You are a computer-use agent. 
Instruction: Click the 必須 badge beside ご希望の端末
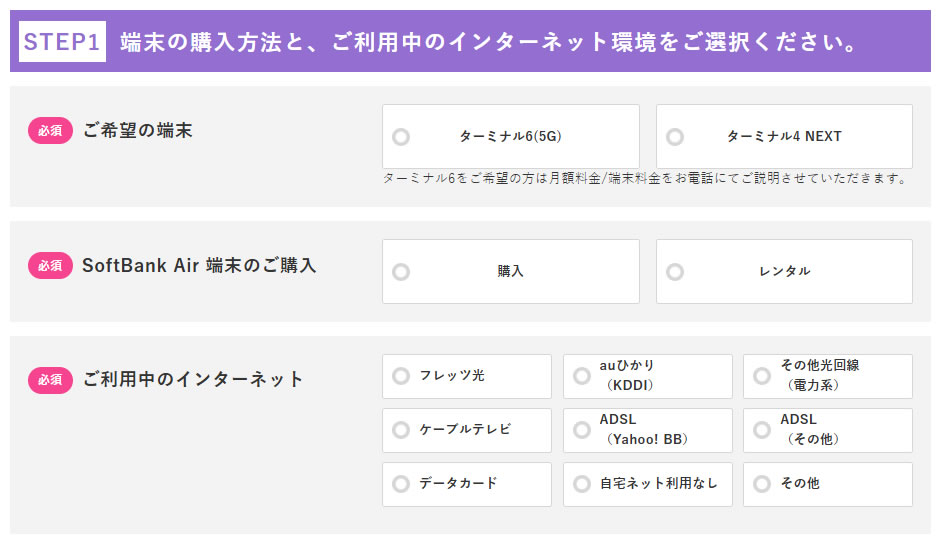[x=50, y=131]
